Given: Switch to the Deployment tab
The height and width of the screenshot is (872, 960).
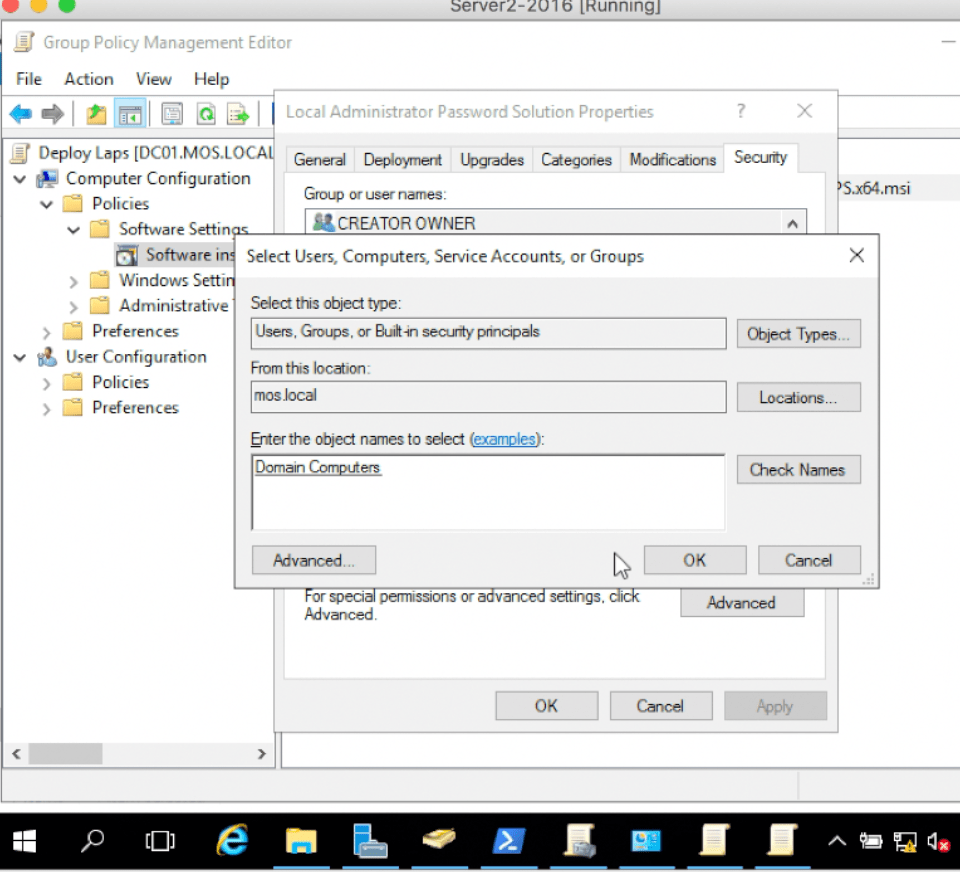Looking at the screenshot, I should pos(402,159).
